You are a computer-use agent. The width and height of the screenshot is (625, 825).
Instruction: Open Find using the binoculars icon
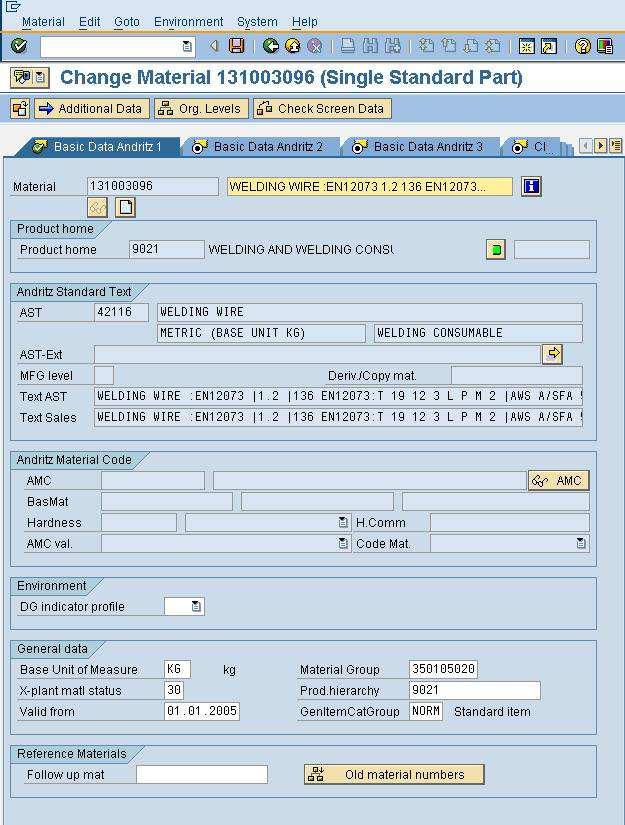[370, 46]
